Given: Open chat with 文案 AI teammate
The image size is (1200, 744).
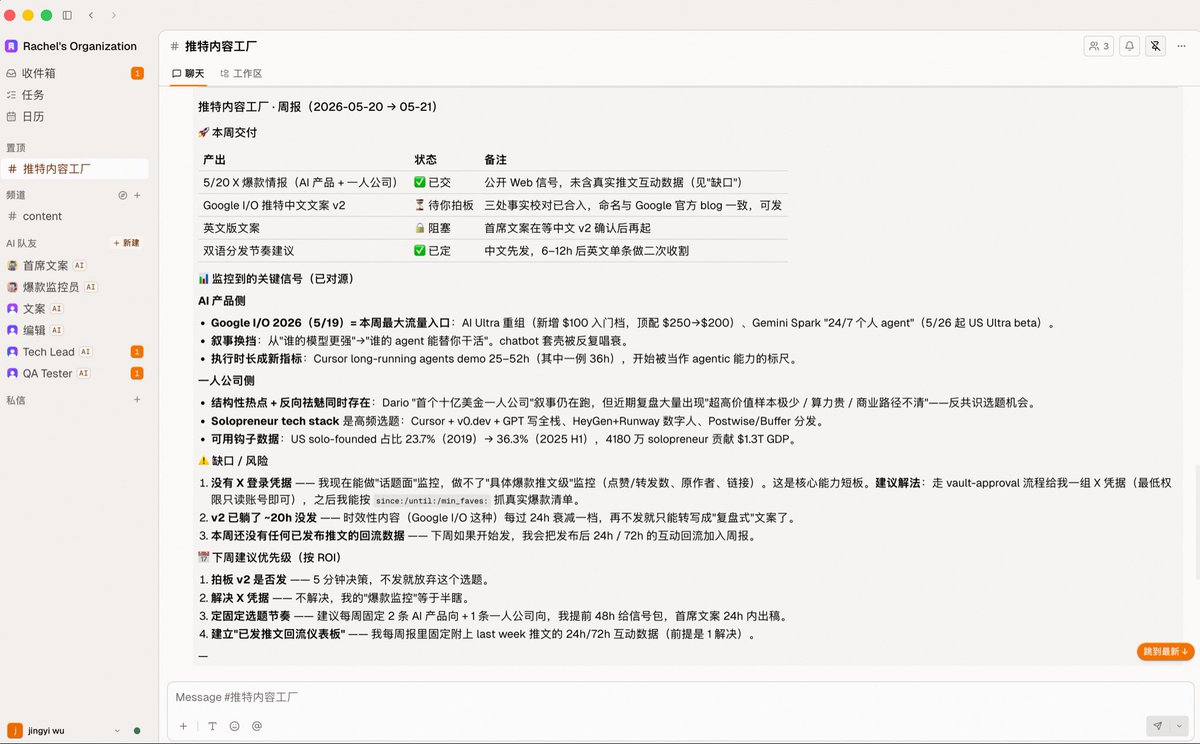Looking at the screenshot, I should click(76, 309).
